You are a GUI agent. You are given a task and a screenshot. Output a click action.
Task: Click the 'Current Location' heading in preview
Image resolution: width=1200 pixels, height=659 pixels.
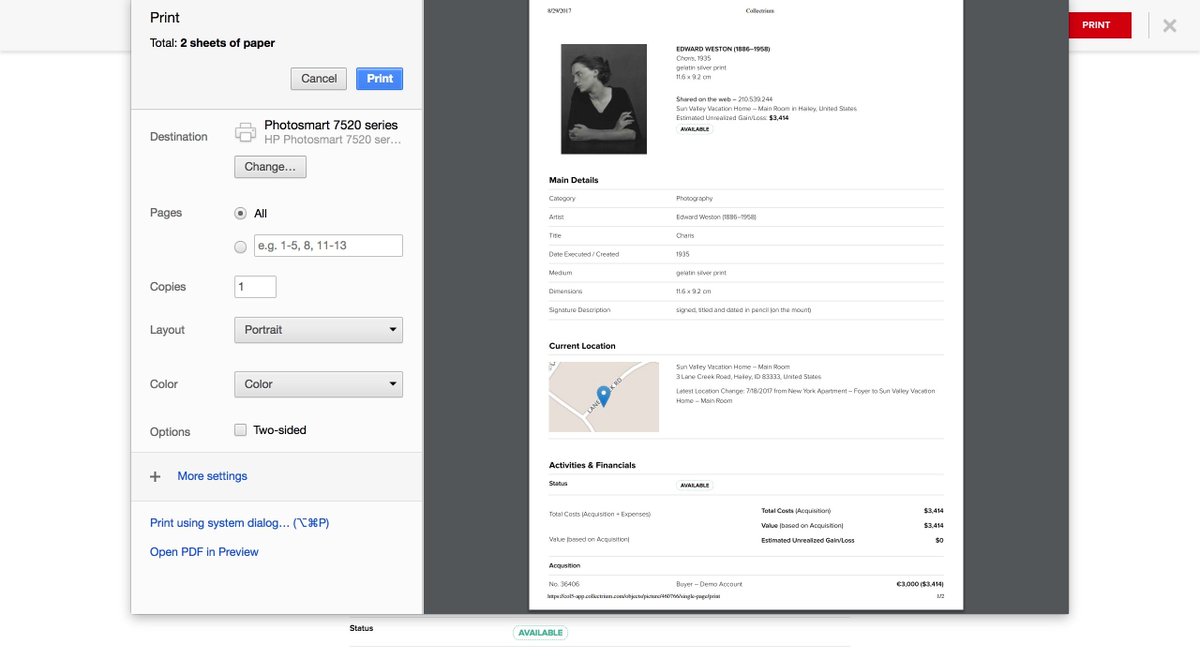coord(582,346)
